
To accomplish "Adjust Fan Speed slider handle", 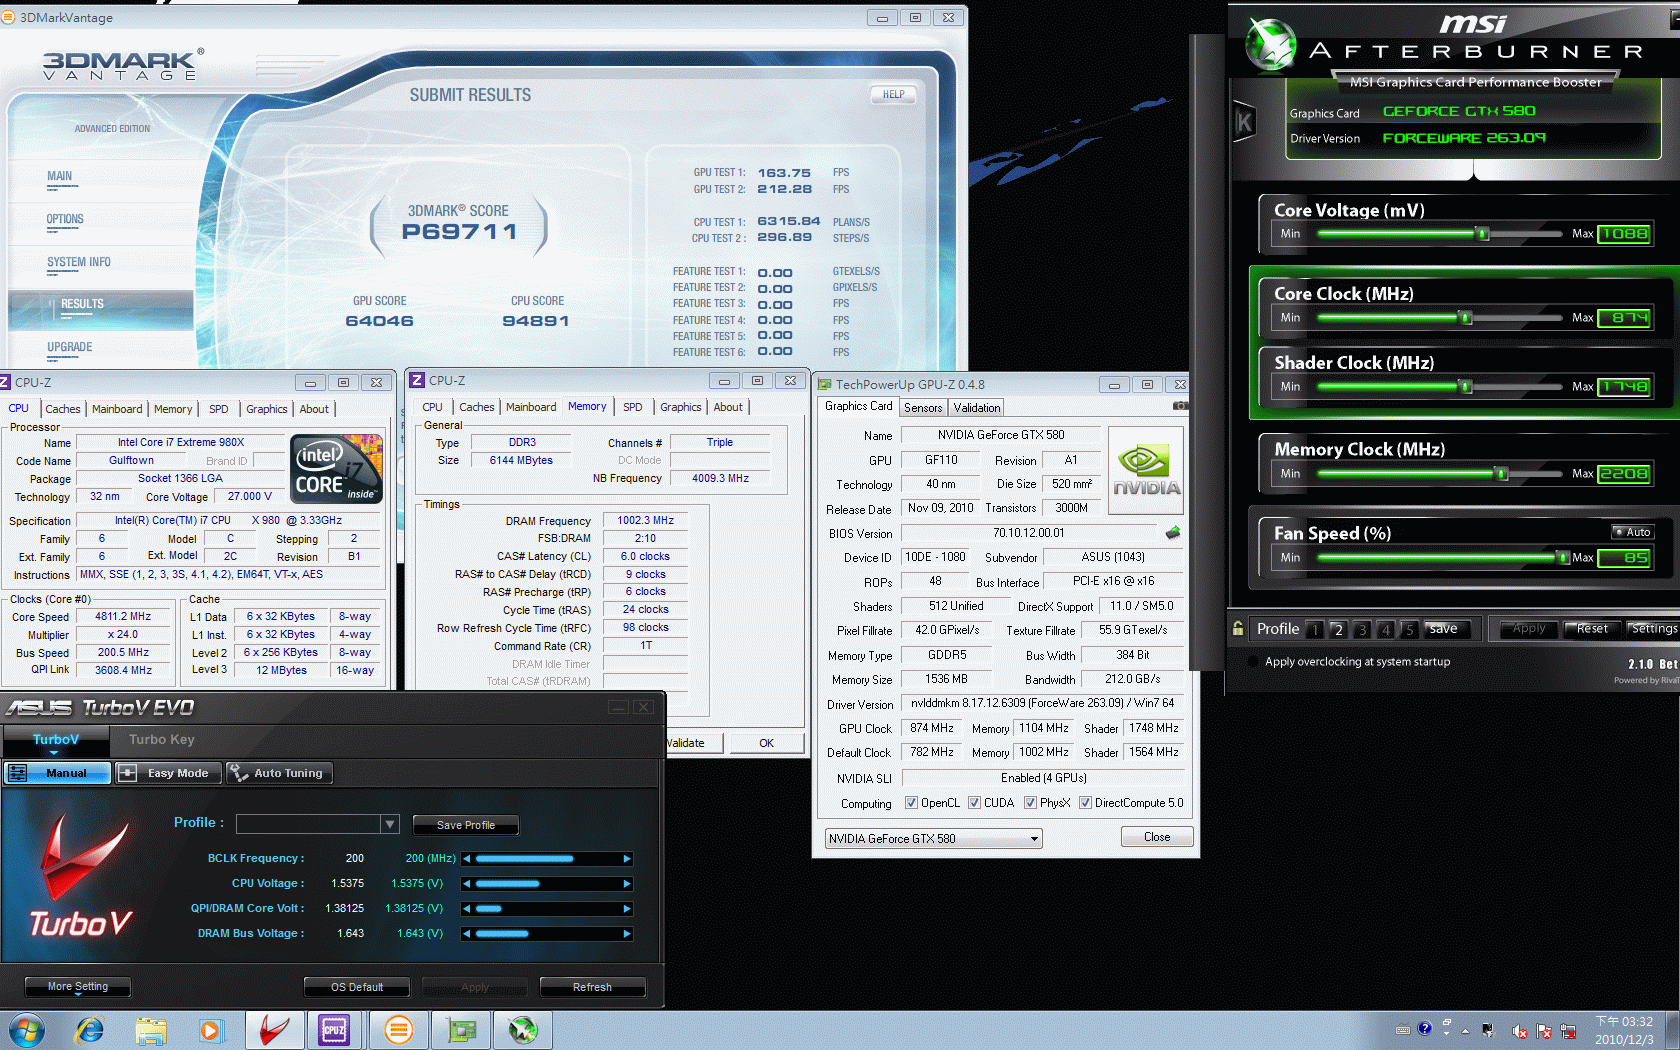I will 1563,557.
